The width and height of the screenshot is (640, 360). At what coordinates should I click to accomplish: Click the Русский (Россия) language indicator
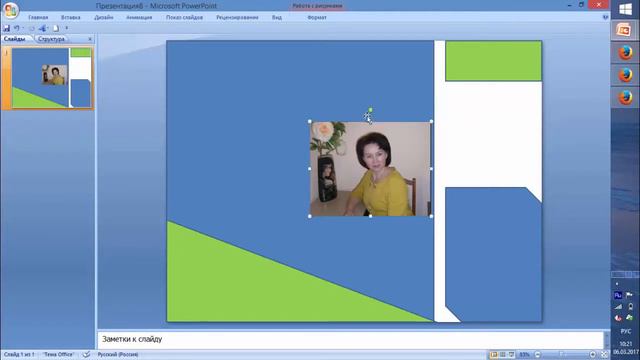118,354
